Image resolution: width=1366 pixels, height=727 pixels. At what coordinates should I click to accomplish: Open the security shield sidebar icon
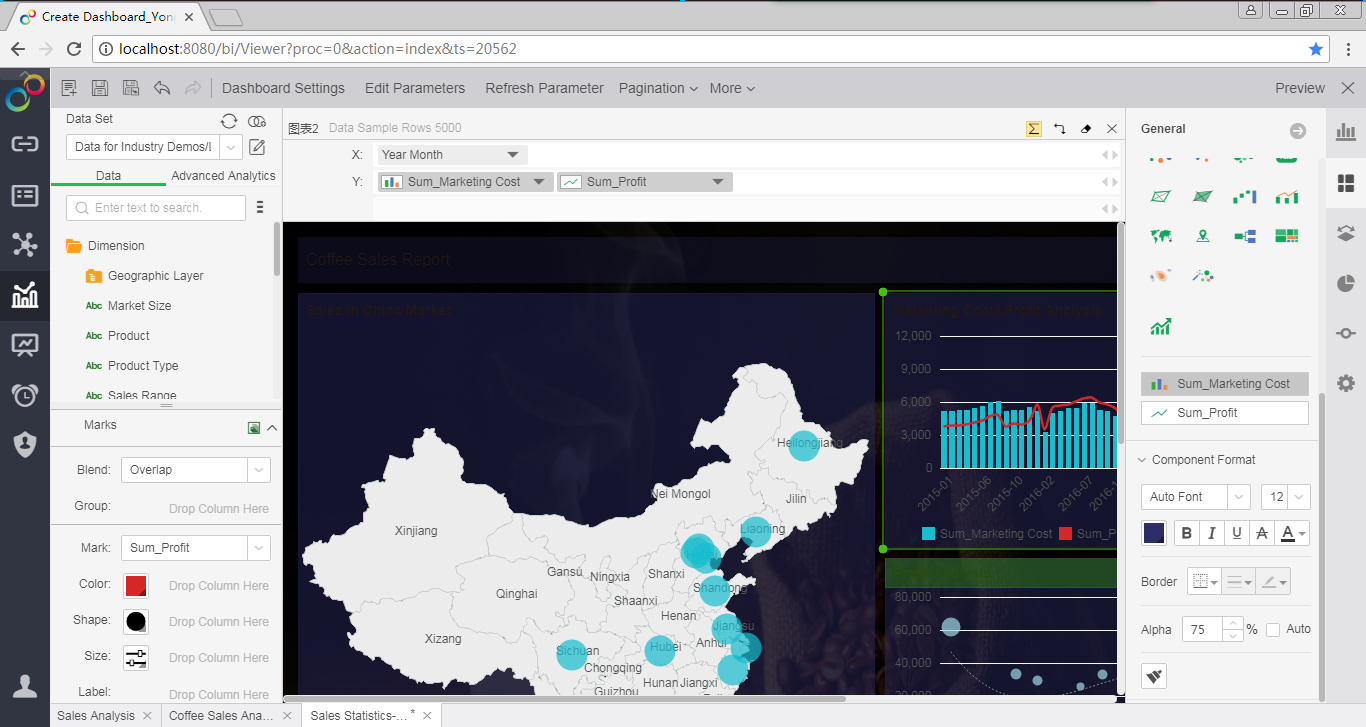(25, 445)
